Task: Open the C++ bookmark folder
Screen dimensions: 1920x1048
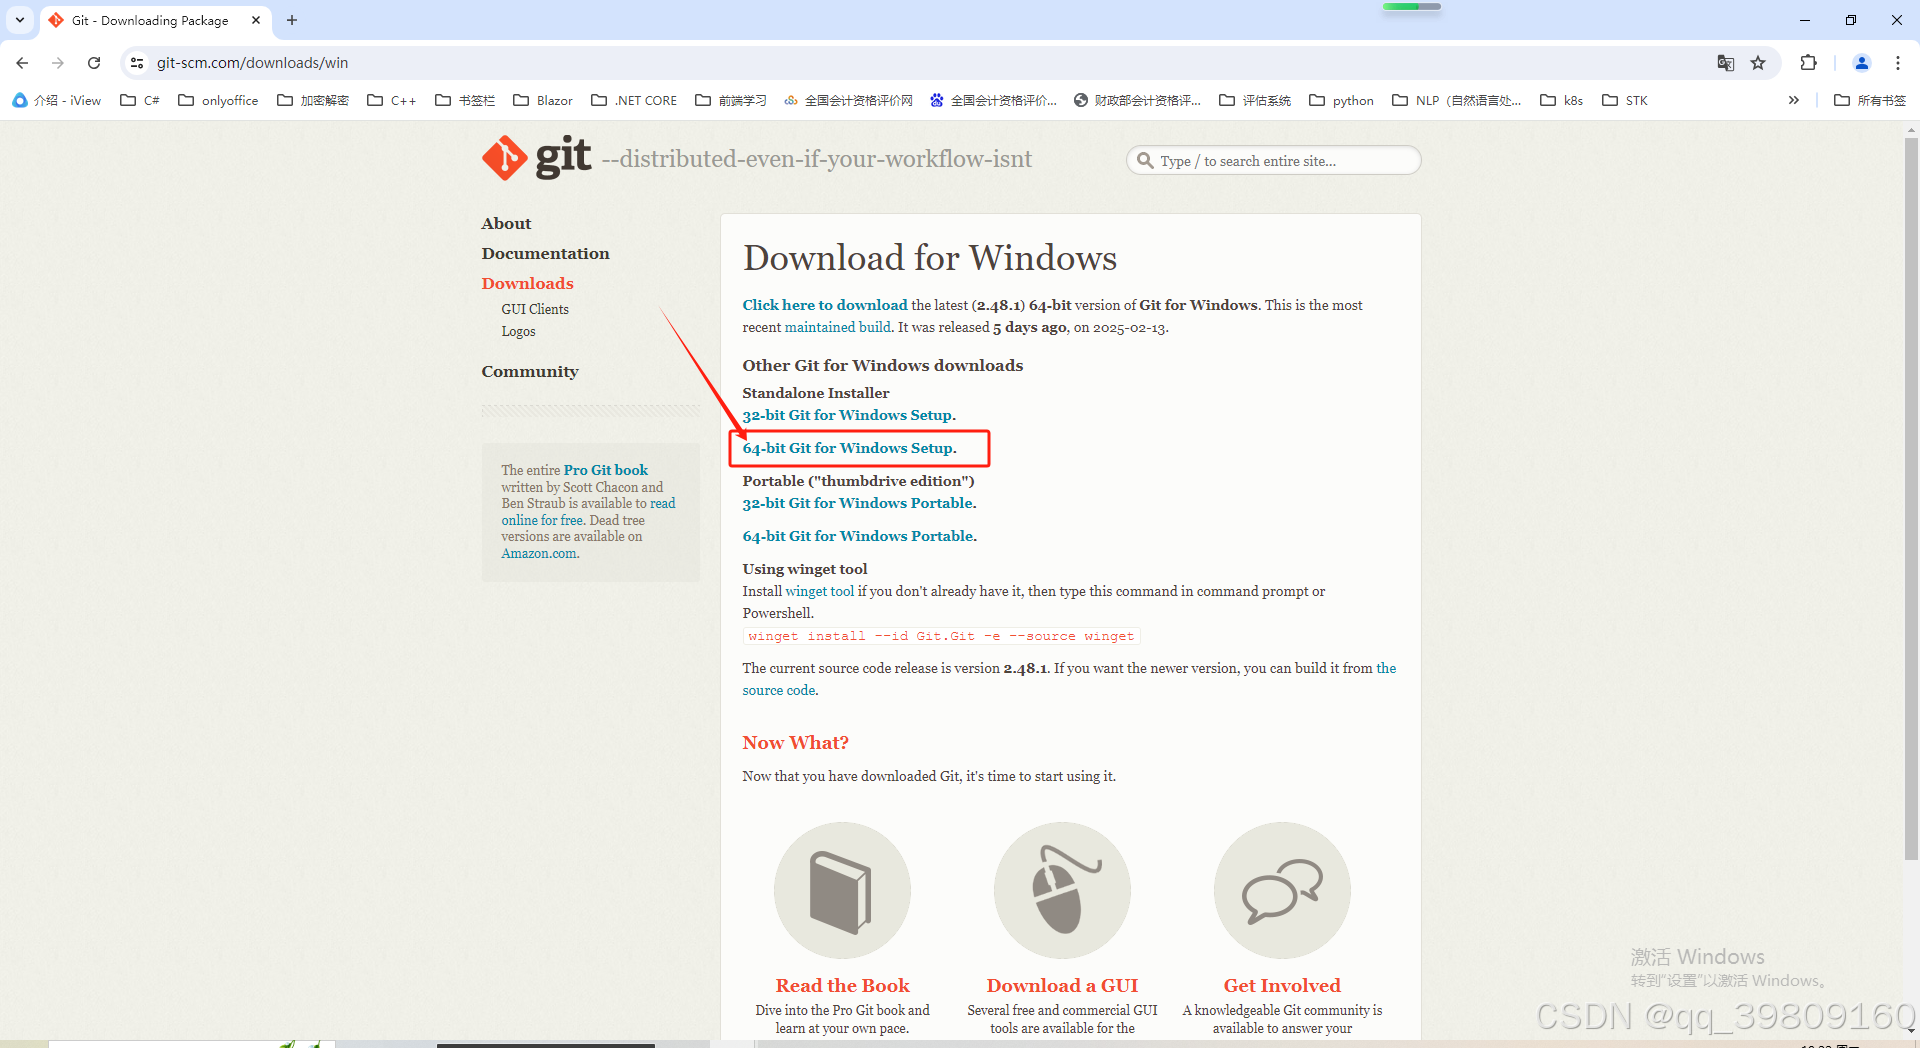Action: [392, 100]
